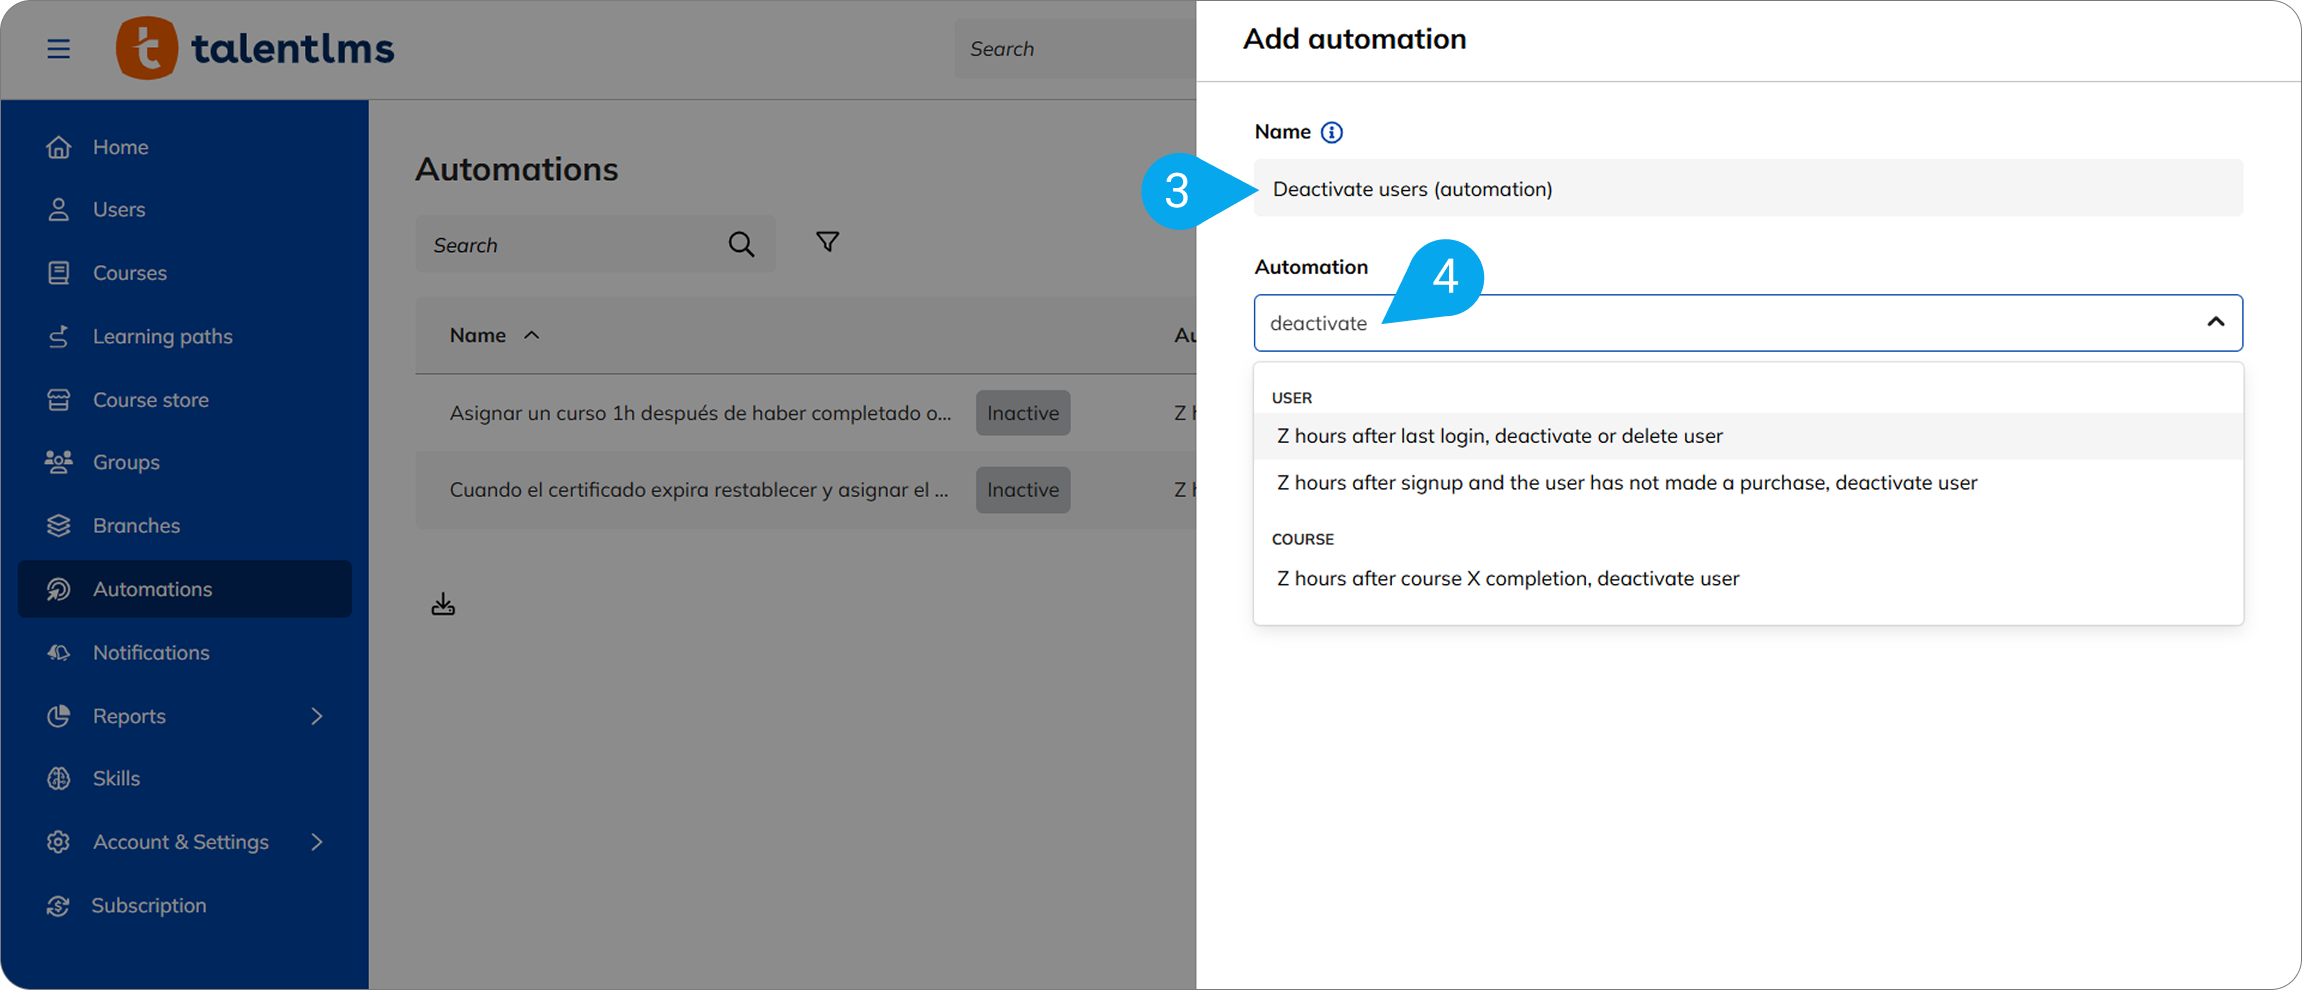Open Home from the sidebar
The image size is (2302, 990).
tap(120, 147)
